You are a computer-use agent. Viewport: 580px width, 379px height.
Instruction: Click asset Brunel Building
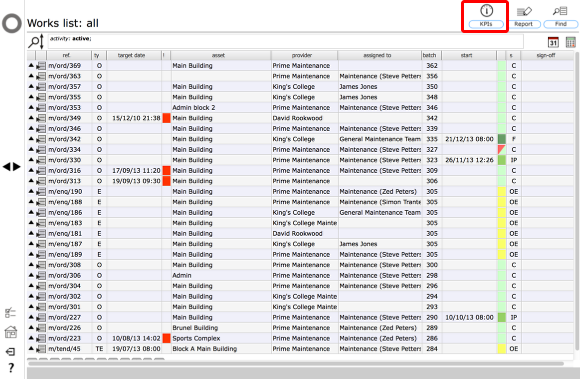195,328
